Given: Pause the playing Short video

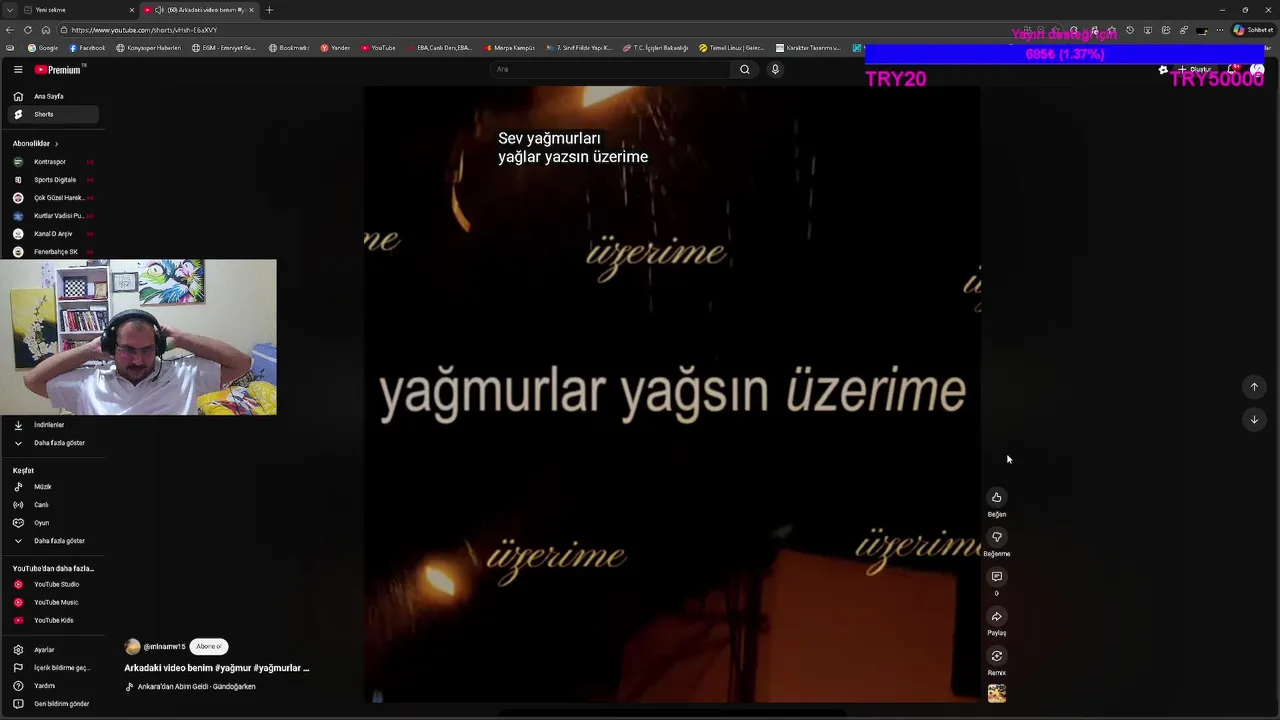Looking at the screenshot, I should [x=672, y=394].
